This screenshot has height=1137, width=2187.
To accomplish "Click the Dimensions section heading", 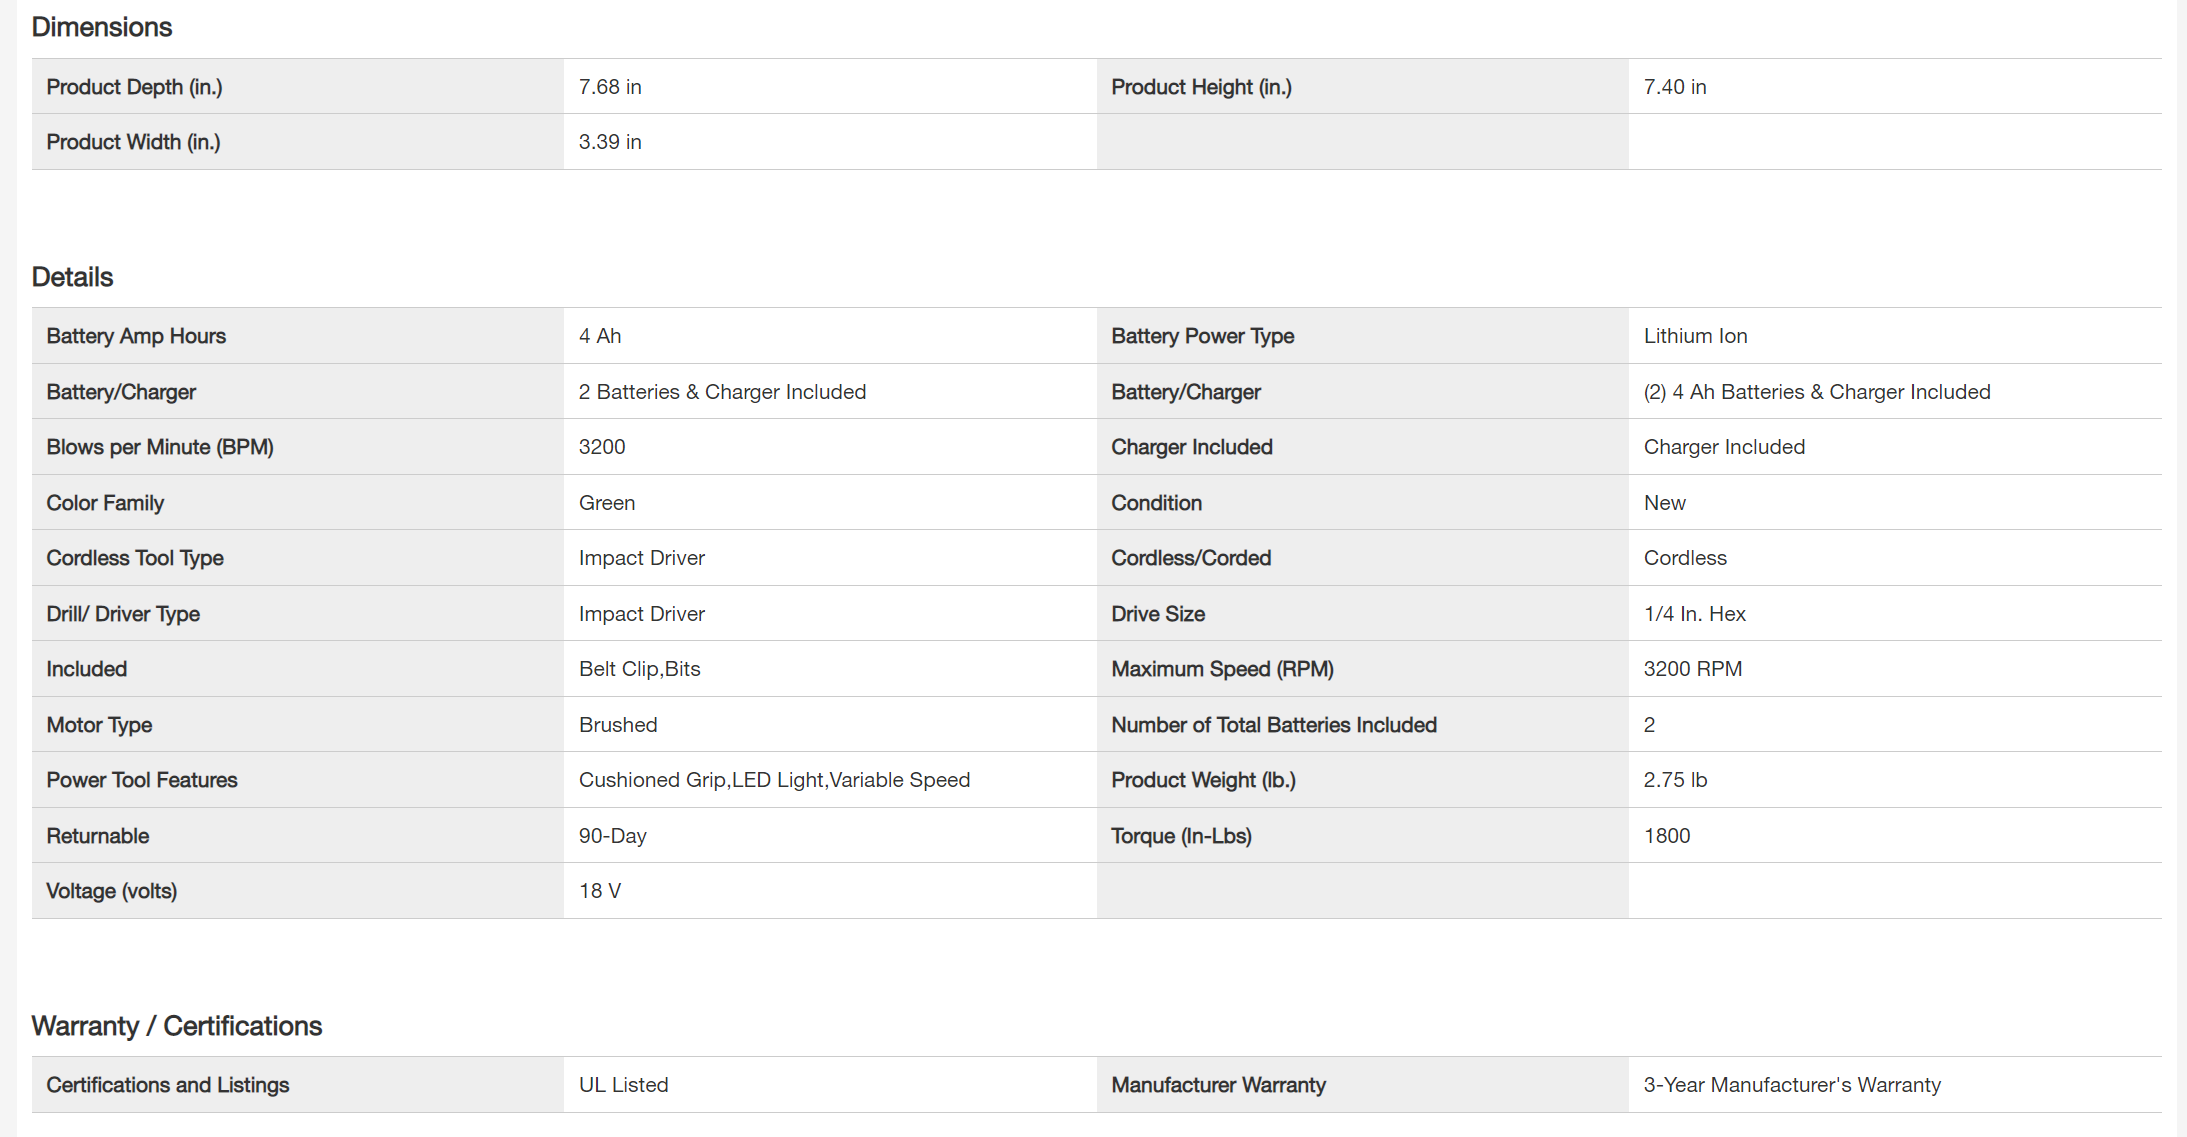I will (x=102, y=27).
